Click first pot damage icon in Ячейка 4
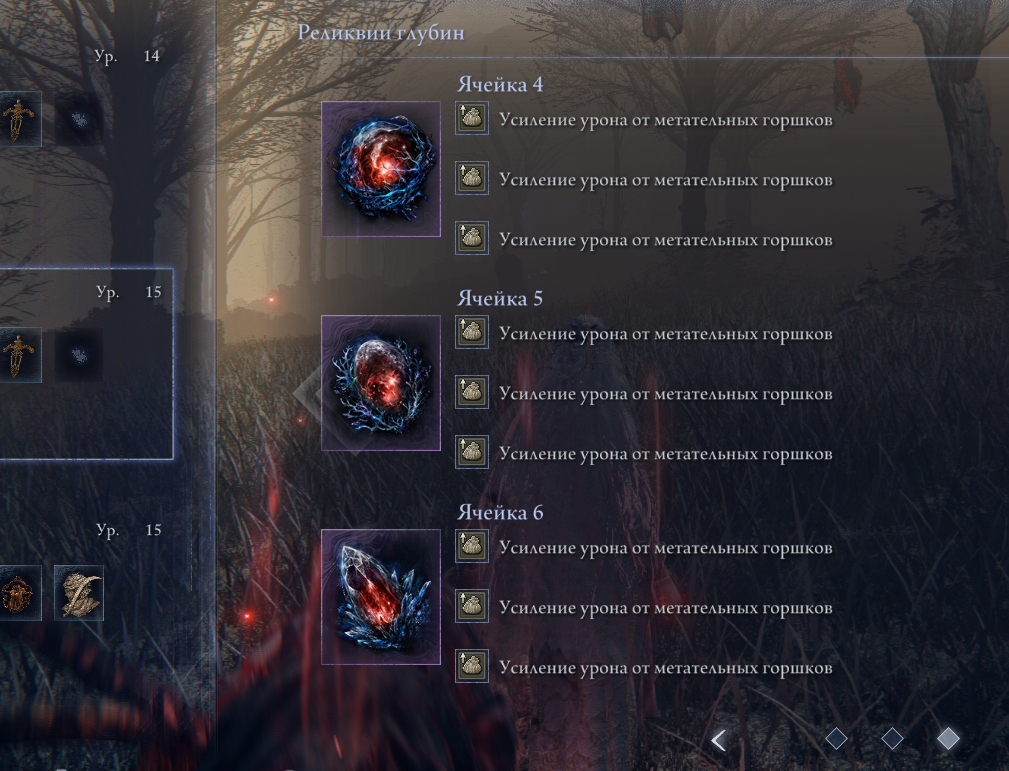This screenshot has height=771, width=1009. (x=472, y=118)
